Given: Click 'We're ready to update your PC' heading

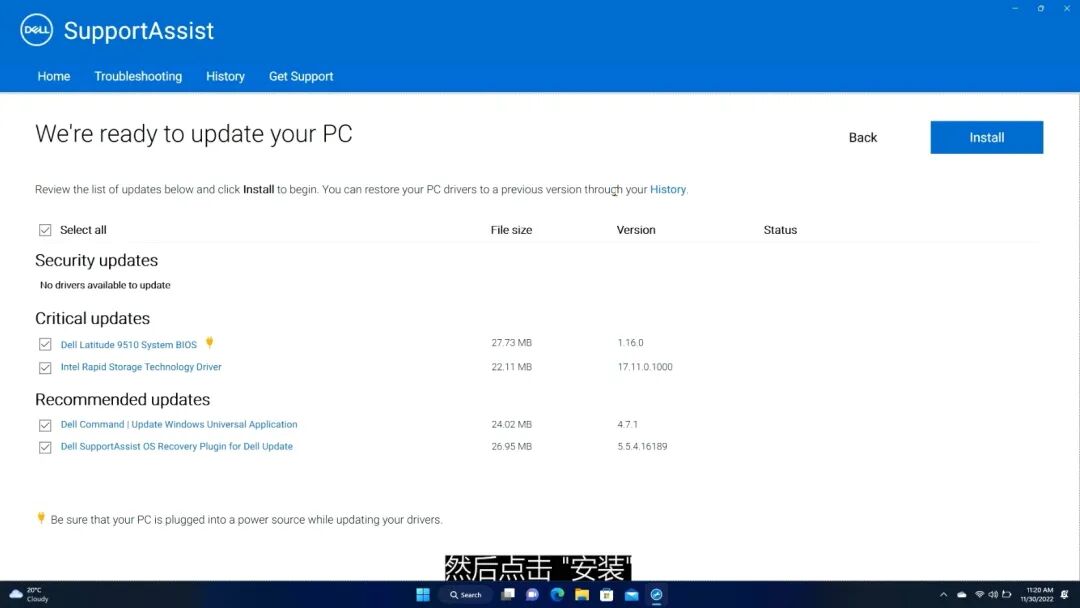Looking at the screenshot, I should click(194, 134).
